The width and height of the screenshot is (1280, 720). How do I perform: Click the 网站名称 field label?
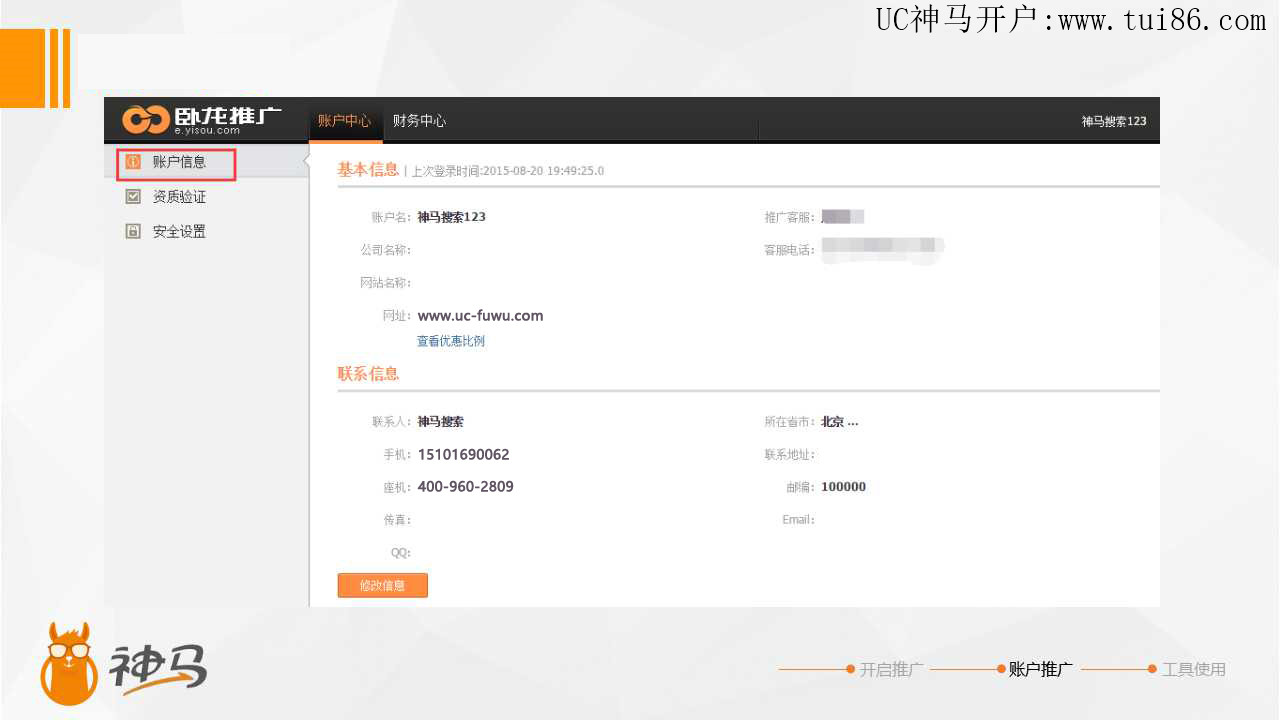386,283
